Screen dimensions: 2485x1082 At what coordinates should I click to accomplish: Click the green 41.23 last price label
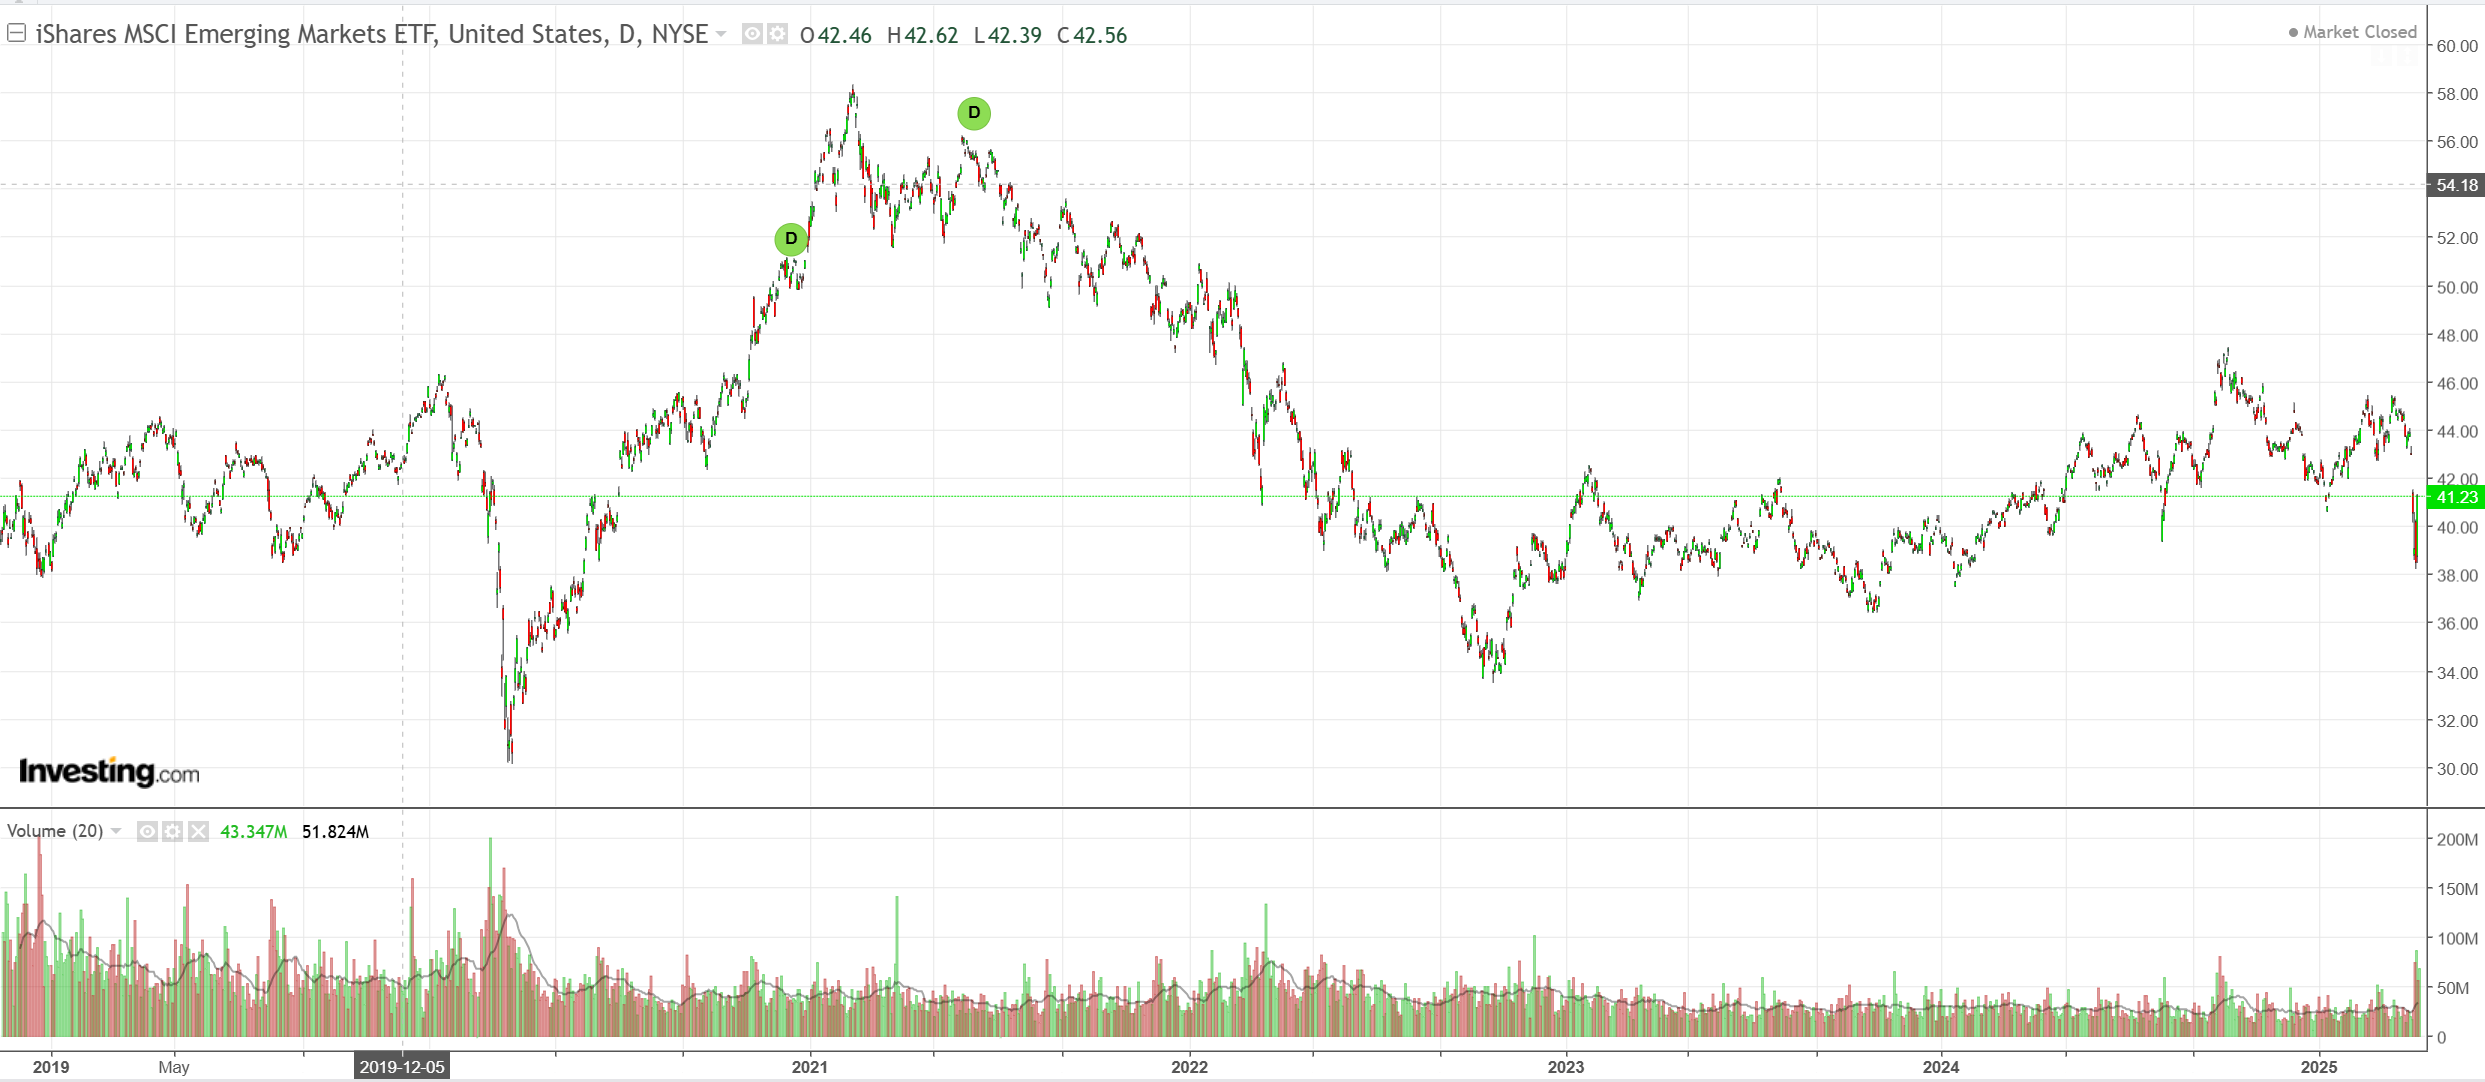2456,497
